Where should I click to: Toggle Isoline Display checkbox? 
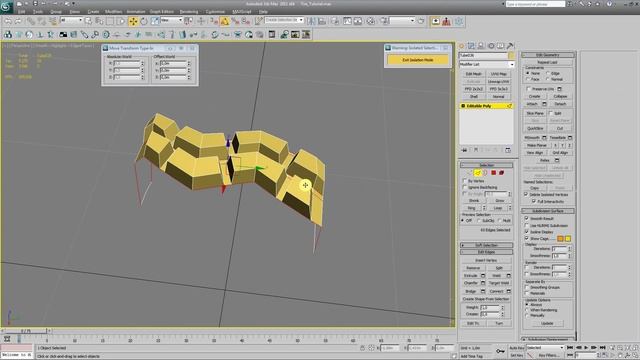tap(527, 231)
